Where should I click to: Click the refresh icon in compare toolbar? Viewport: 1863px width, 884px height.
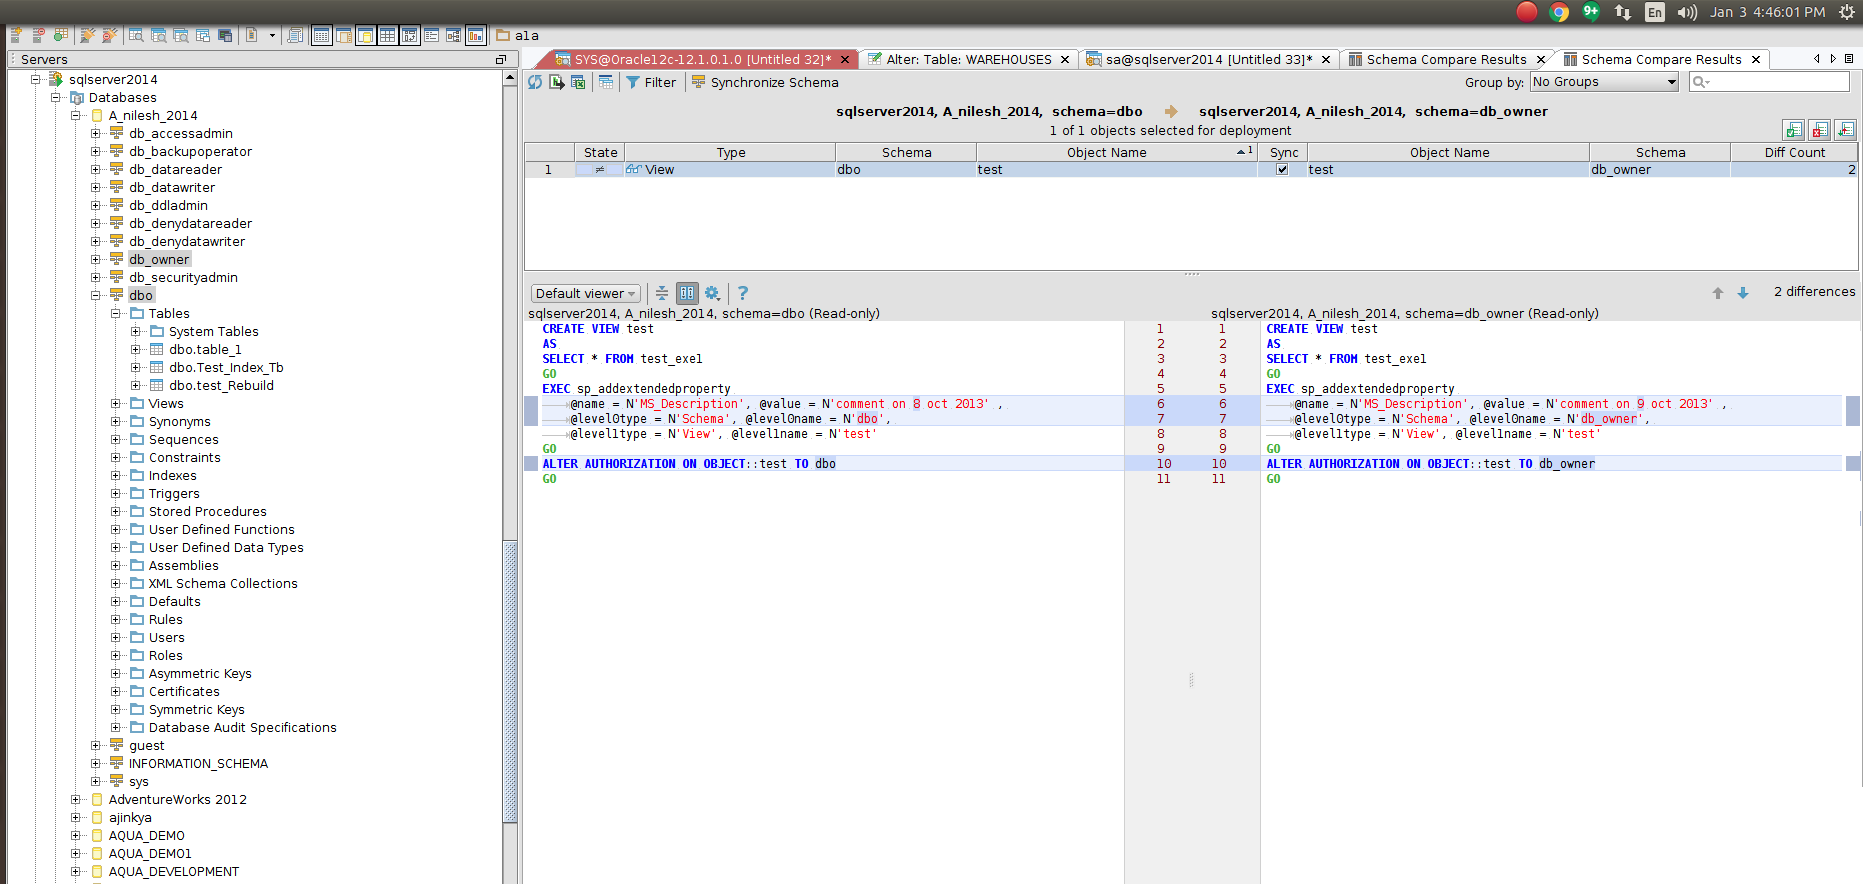coord(535,82)
